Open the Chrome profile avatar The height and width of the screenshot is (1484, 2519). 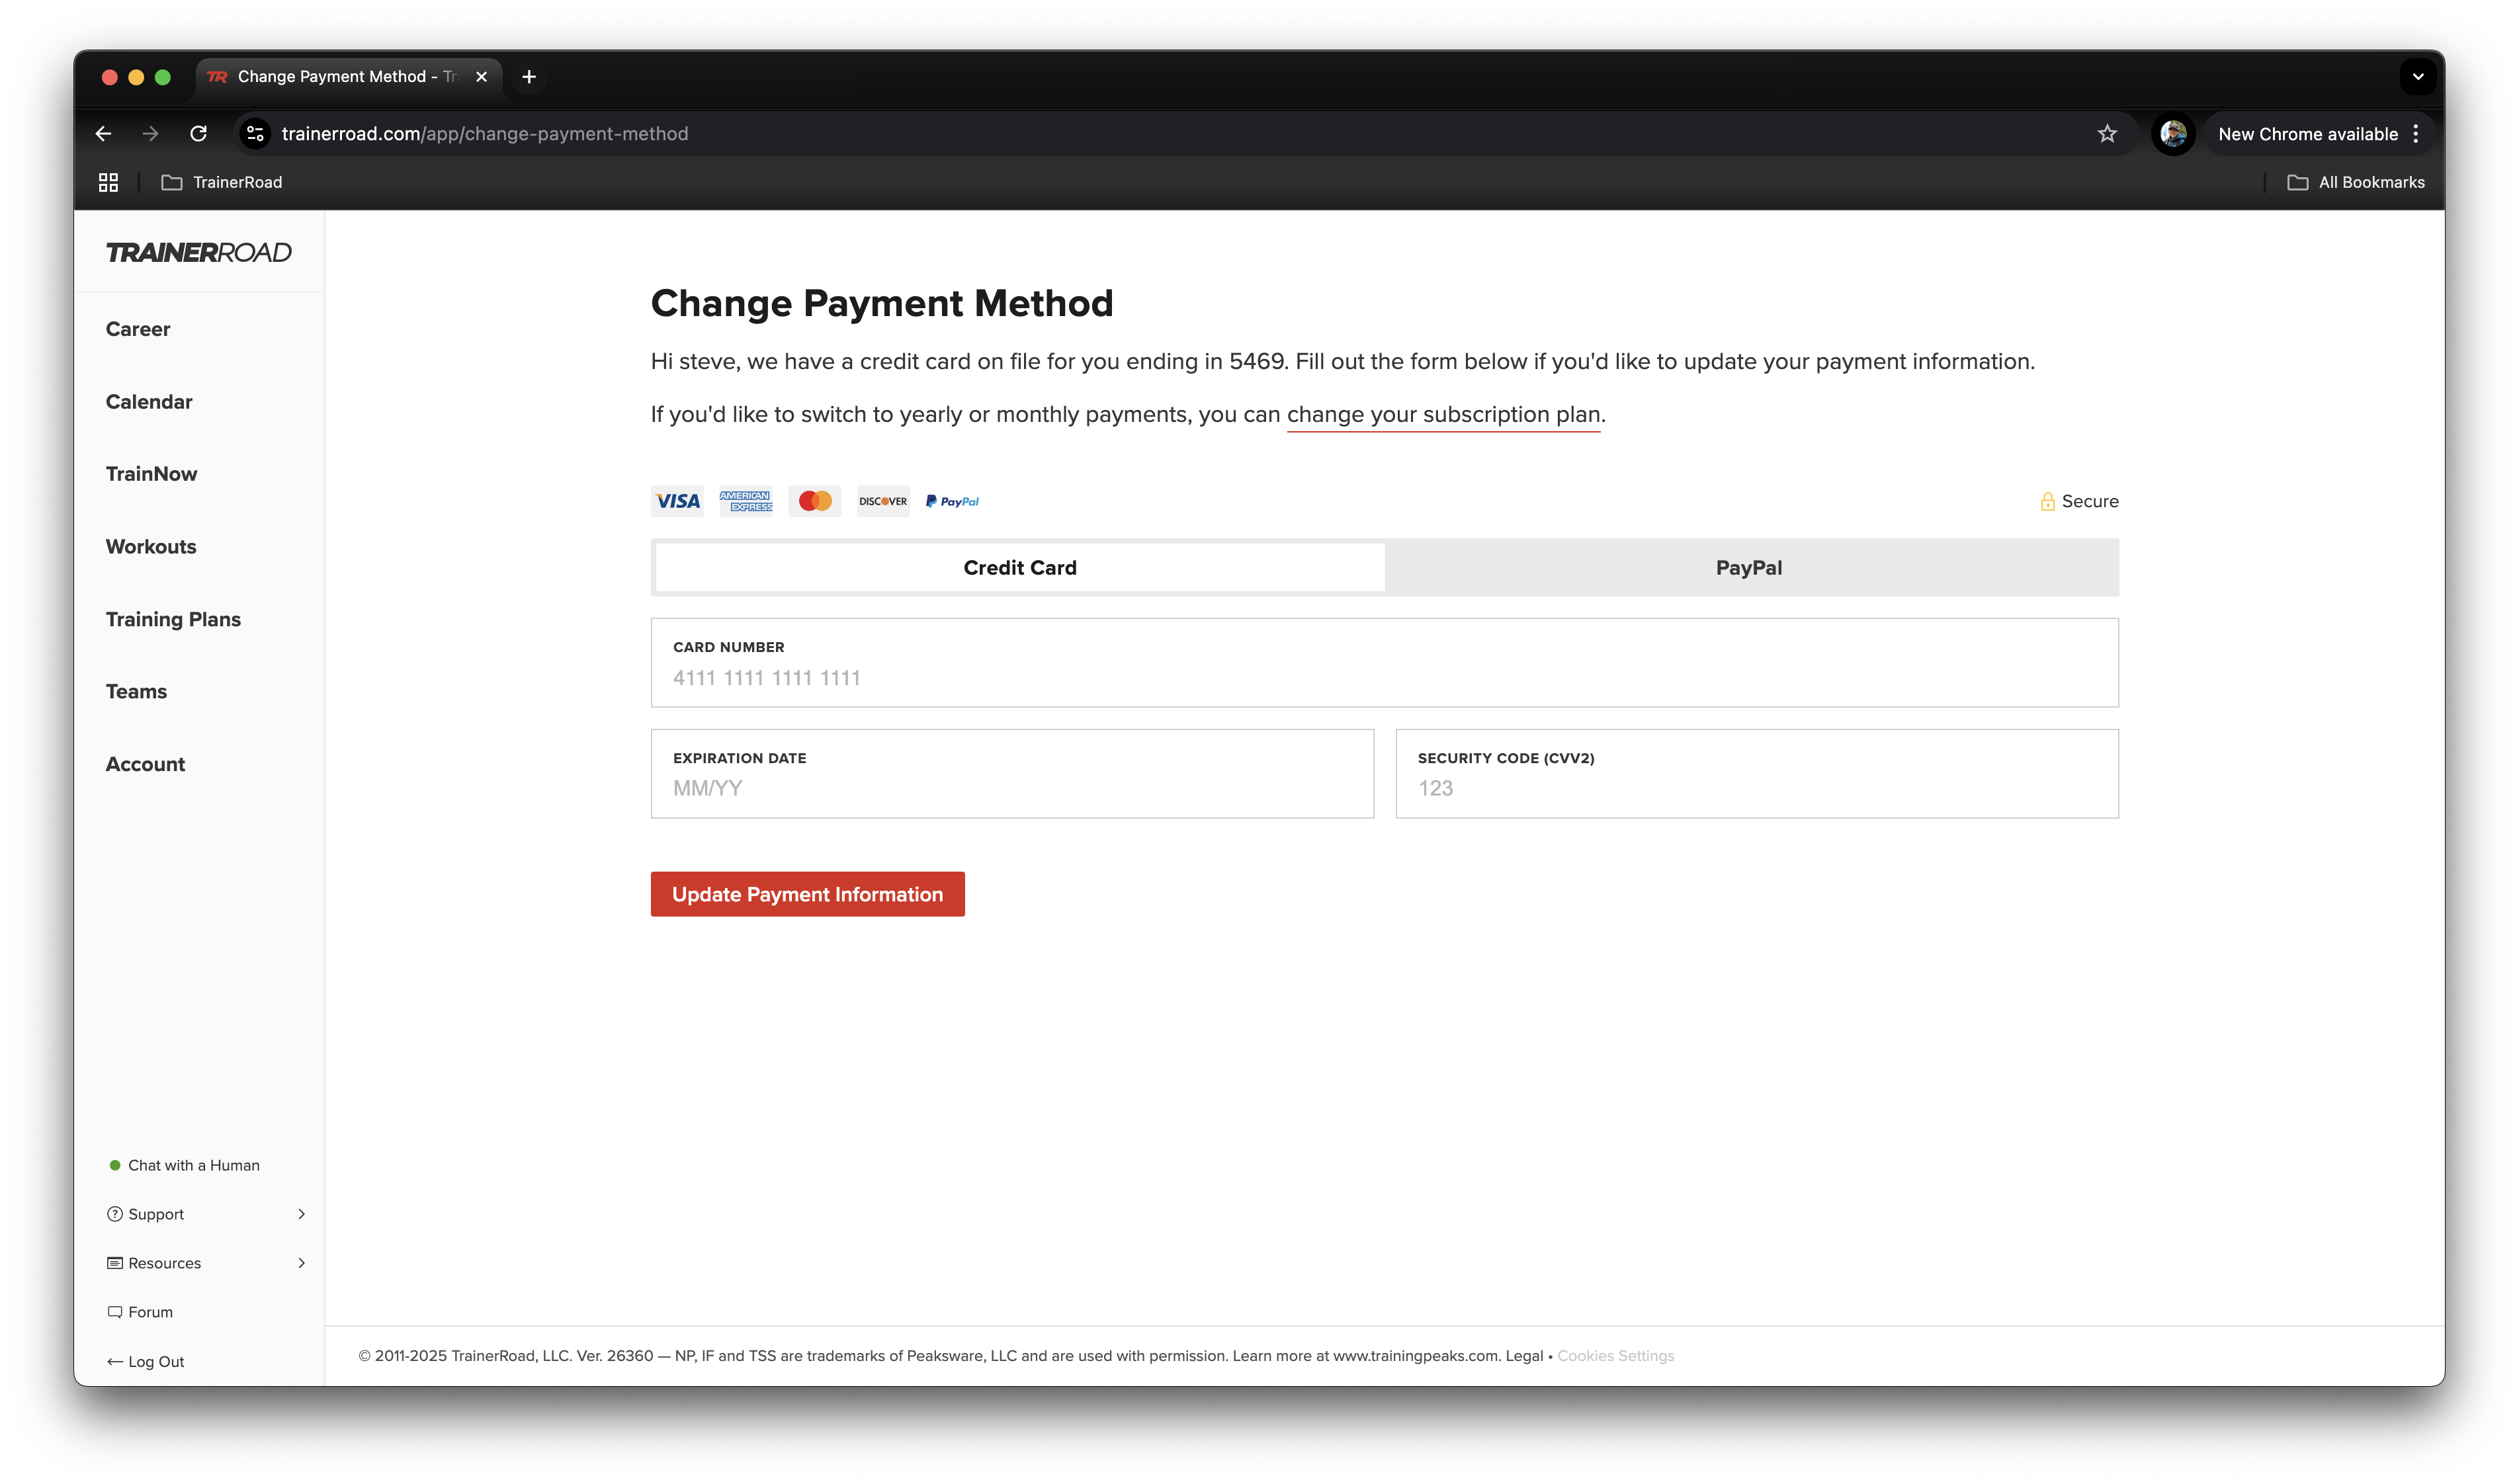coord(2173,134)
